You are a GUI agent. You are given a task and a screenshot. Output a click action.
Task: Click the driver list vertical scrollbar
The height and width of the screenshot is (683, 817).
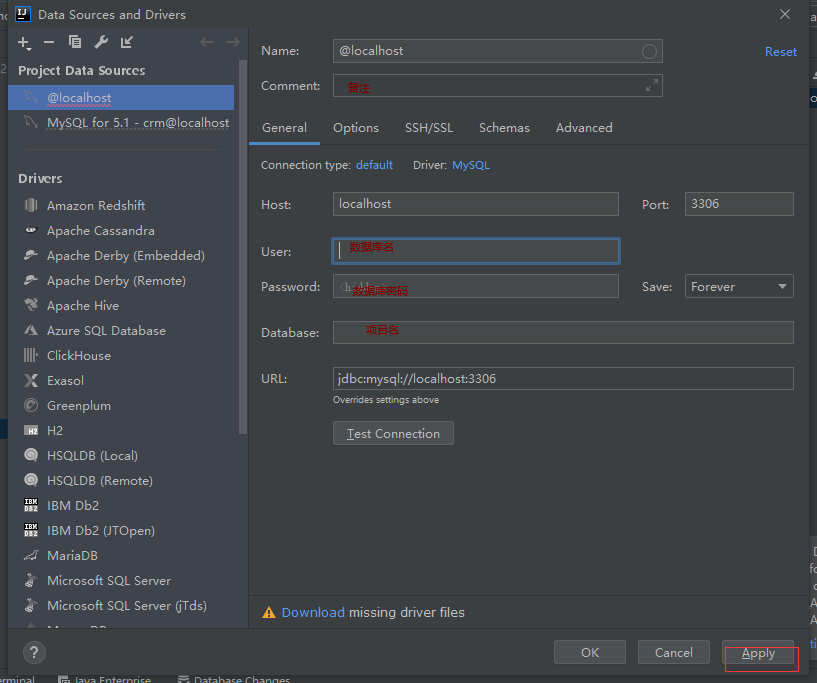(242, 247)
